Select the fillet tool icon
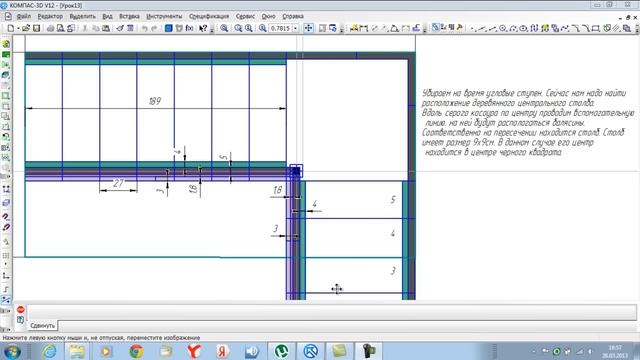Viewport: 640px width, 360px height. (585, 28)
